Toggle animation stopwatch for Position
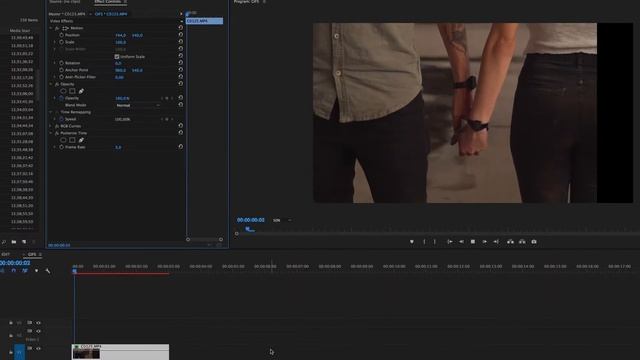 62,35
